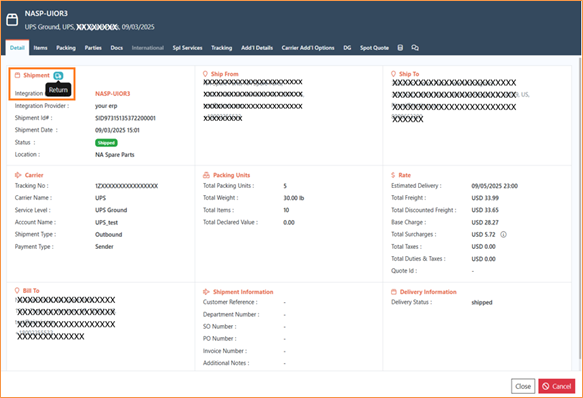Image resolution: width=583 pixels, height=398 pixels.
Task: Open the NASP-UIOR3 integration link
Action: coord(113,94)
